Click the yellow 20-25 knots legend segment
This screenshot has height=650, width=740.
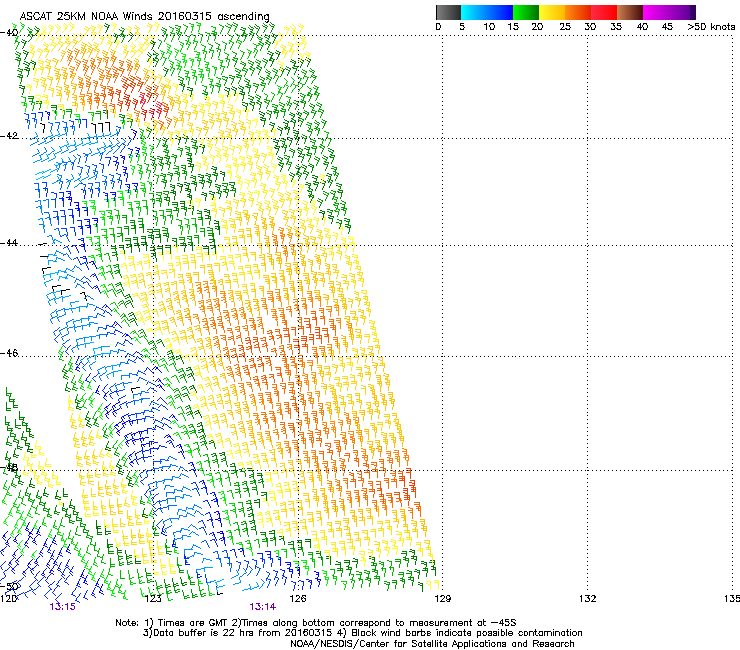pyautogui.click(x=552, y=12)
